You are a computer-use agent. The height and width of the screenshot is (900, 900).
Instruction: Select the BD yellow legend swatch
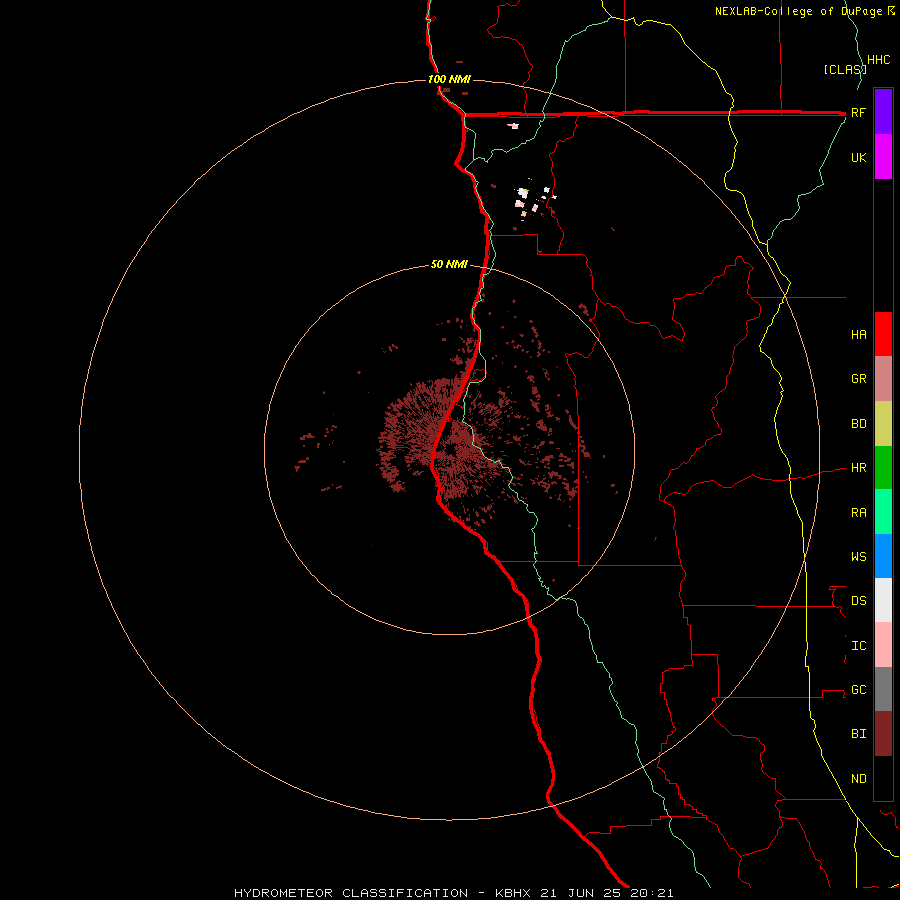[x=883, y=424]
